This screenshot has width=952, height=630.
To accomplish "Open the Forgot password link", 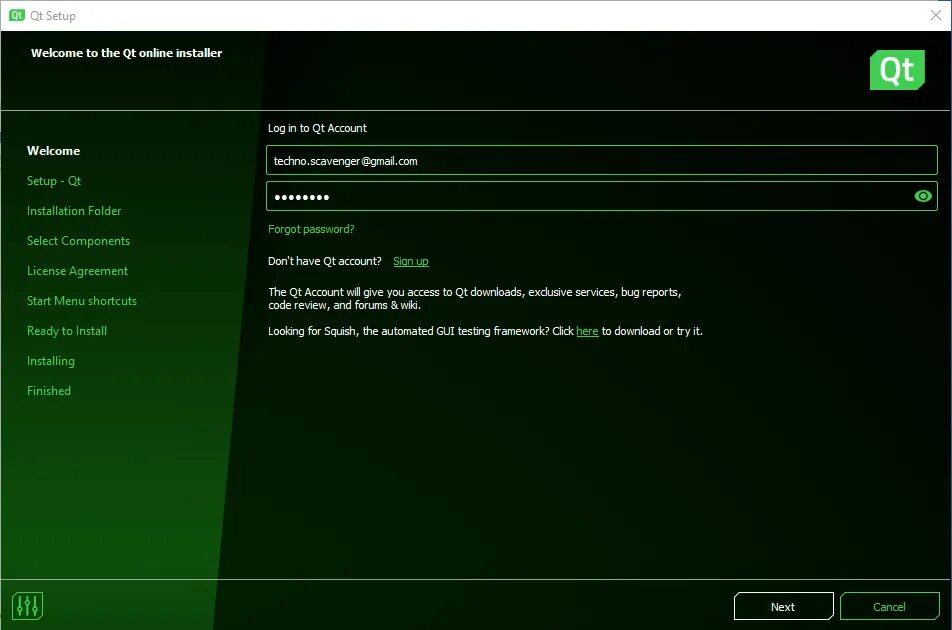I will [311, 229].
